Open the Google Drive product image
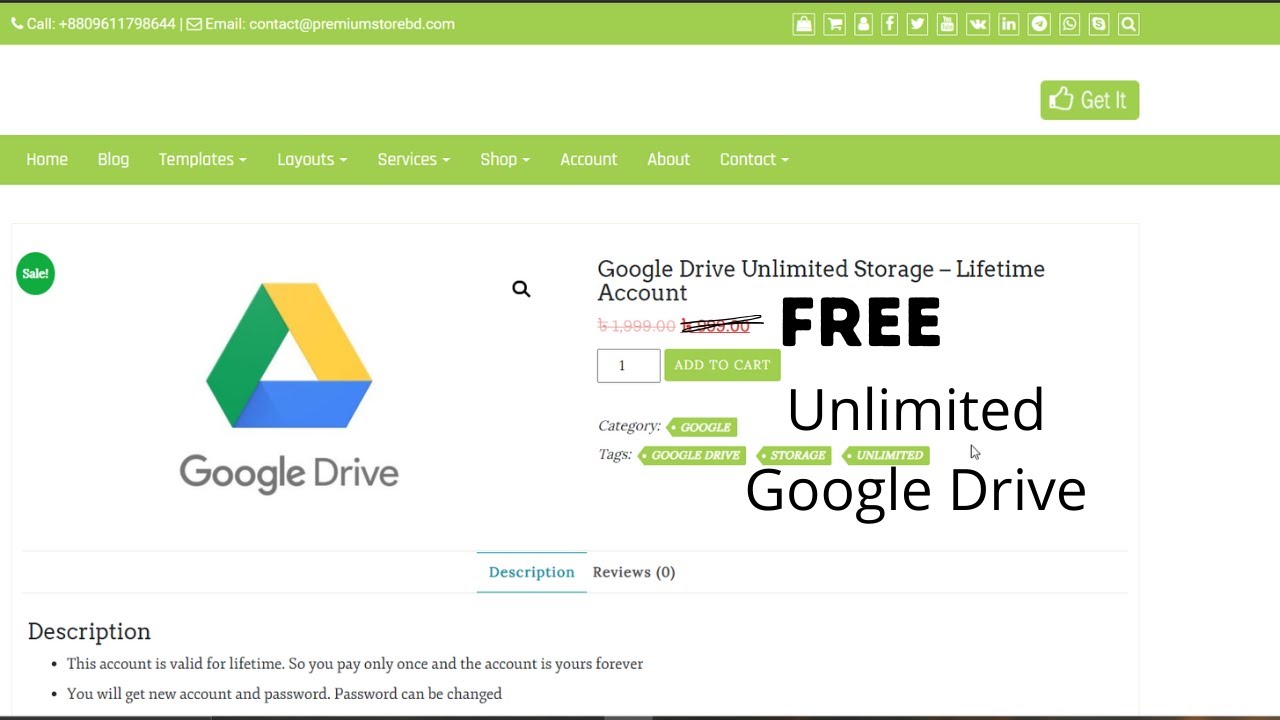The height and width of the screenshot is (720, 1280). click(289, 388)
